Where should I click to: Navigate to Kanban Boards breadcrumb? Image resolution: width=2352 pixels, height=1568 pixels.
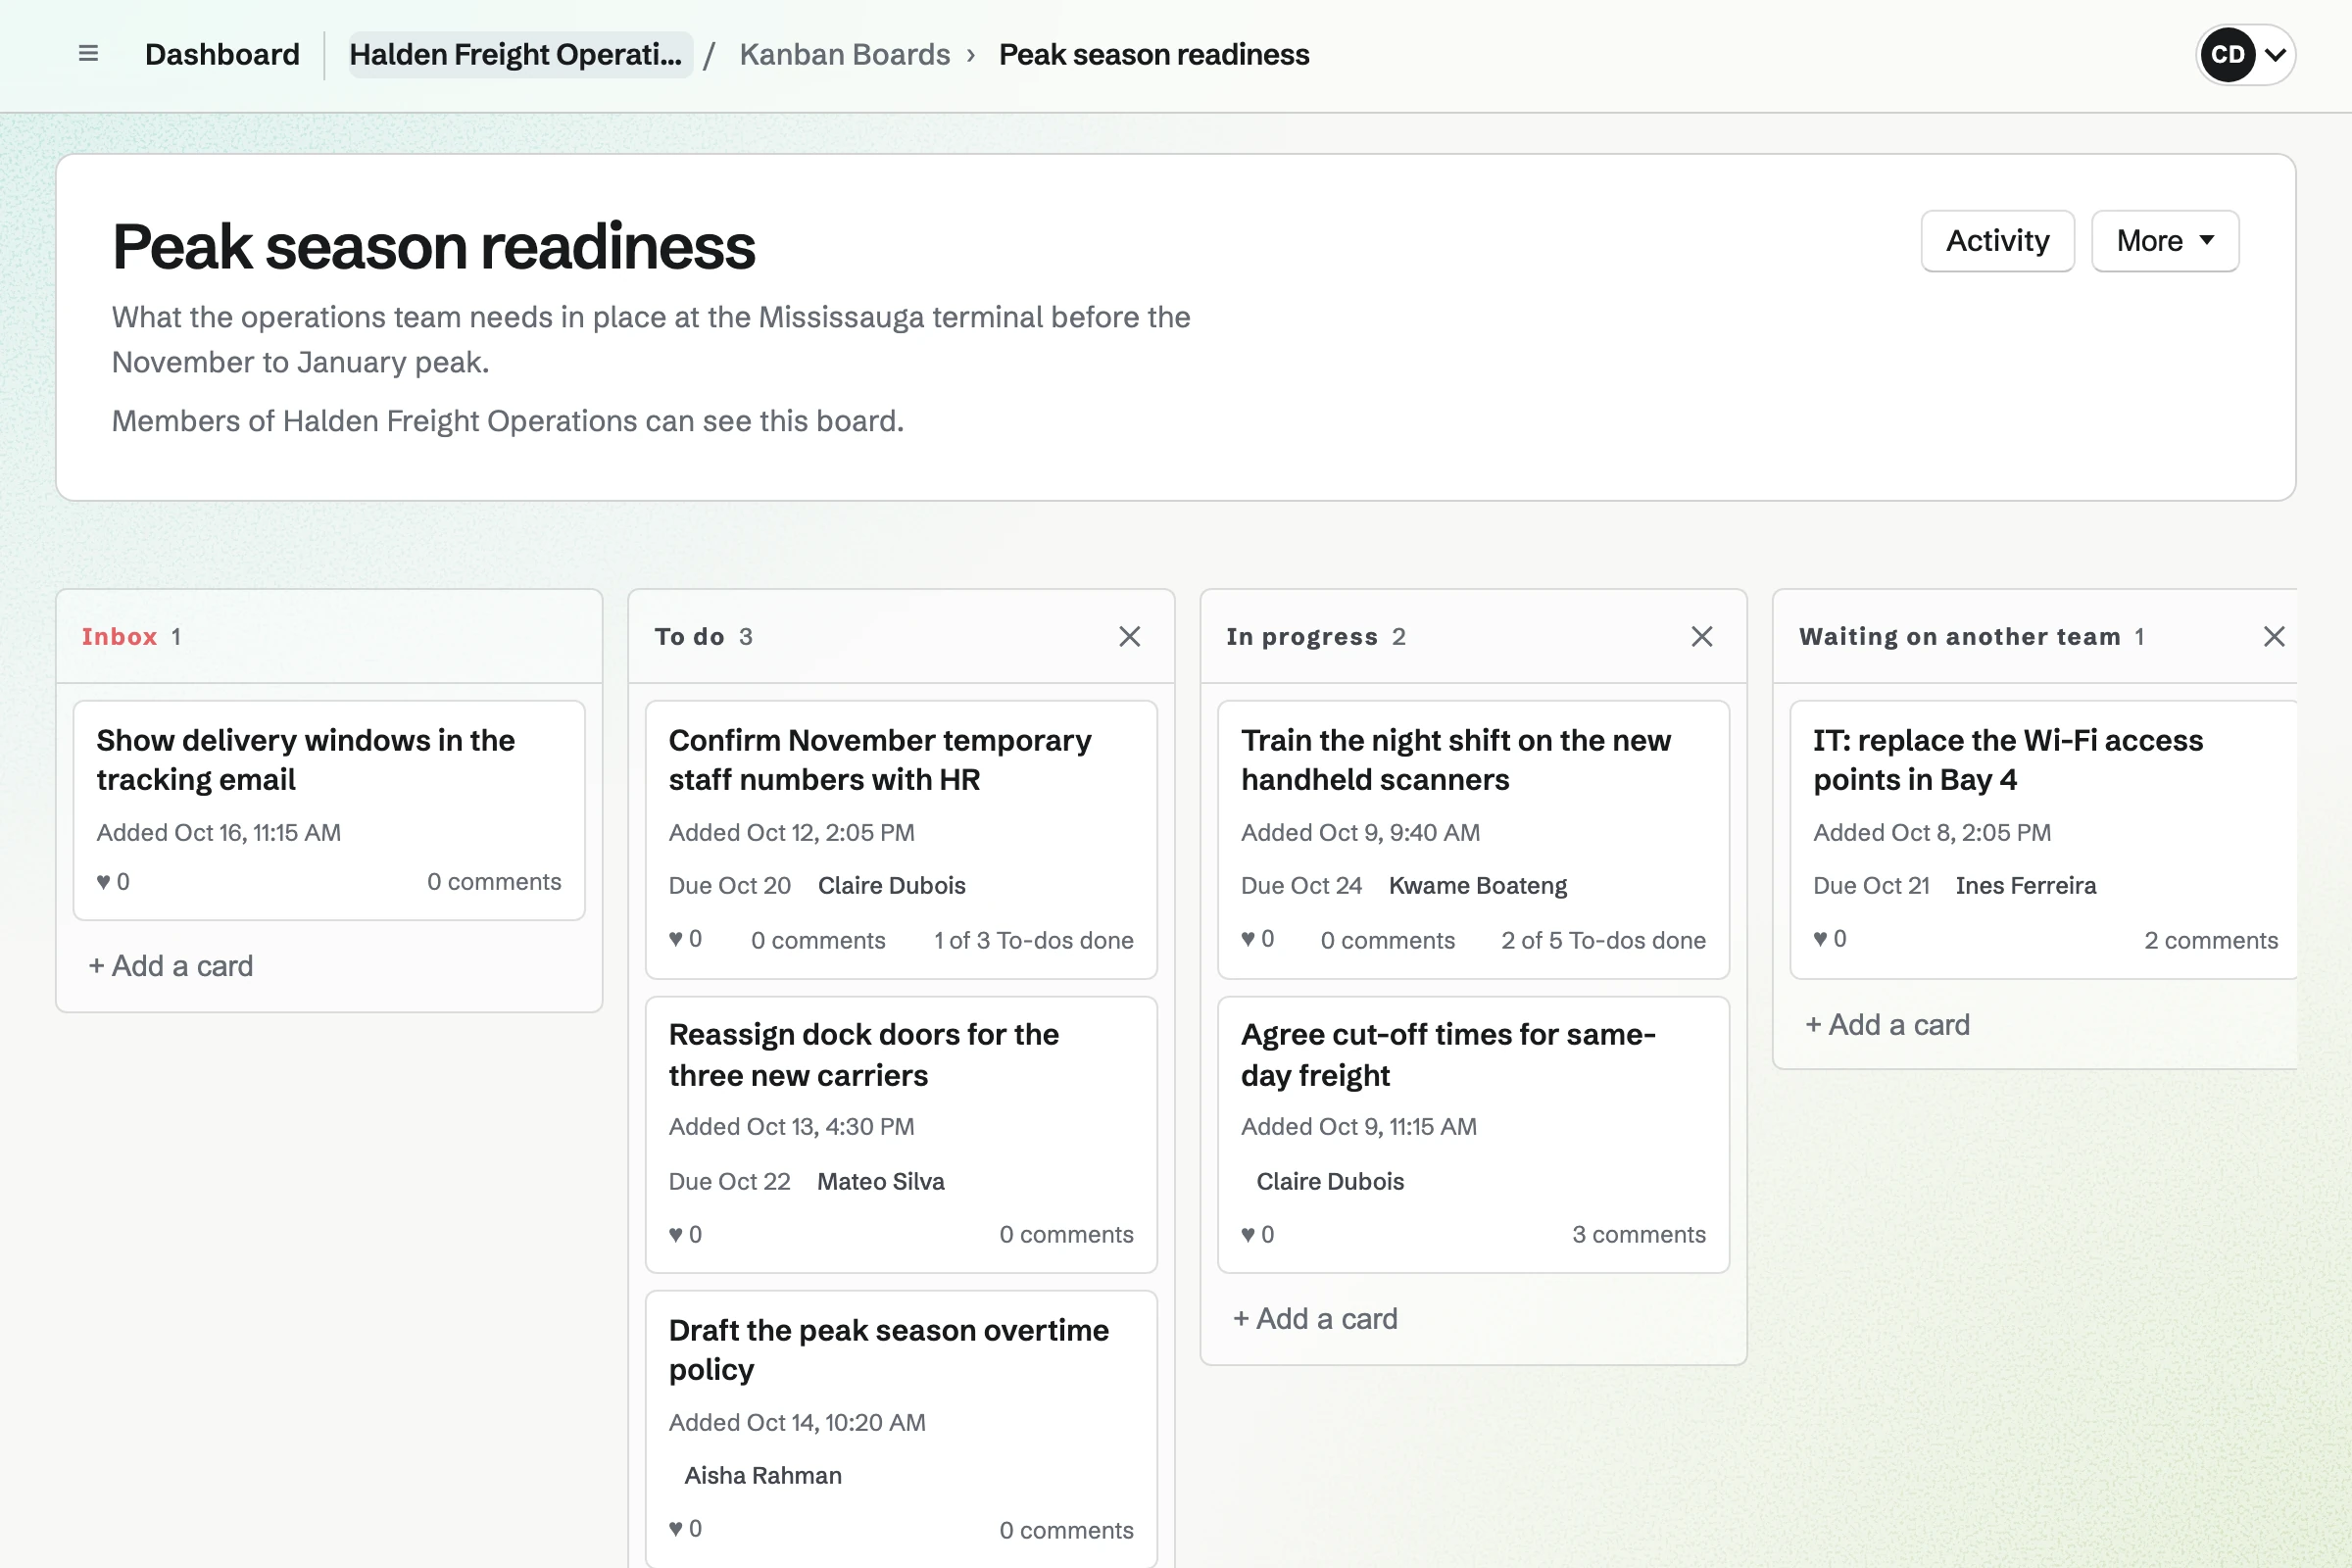845,54
